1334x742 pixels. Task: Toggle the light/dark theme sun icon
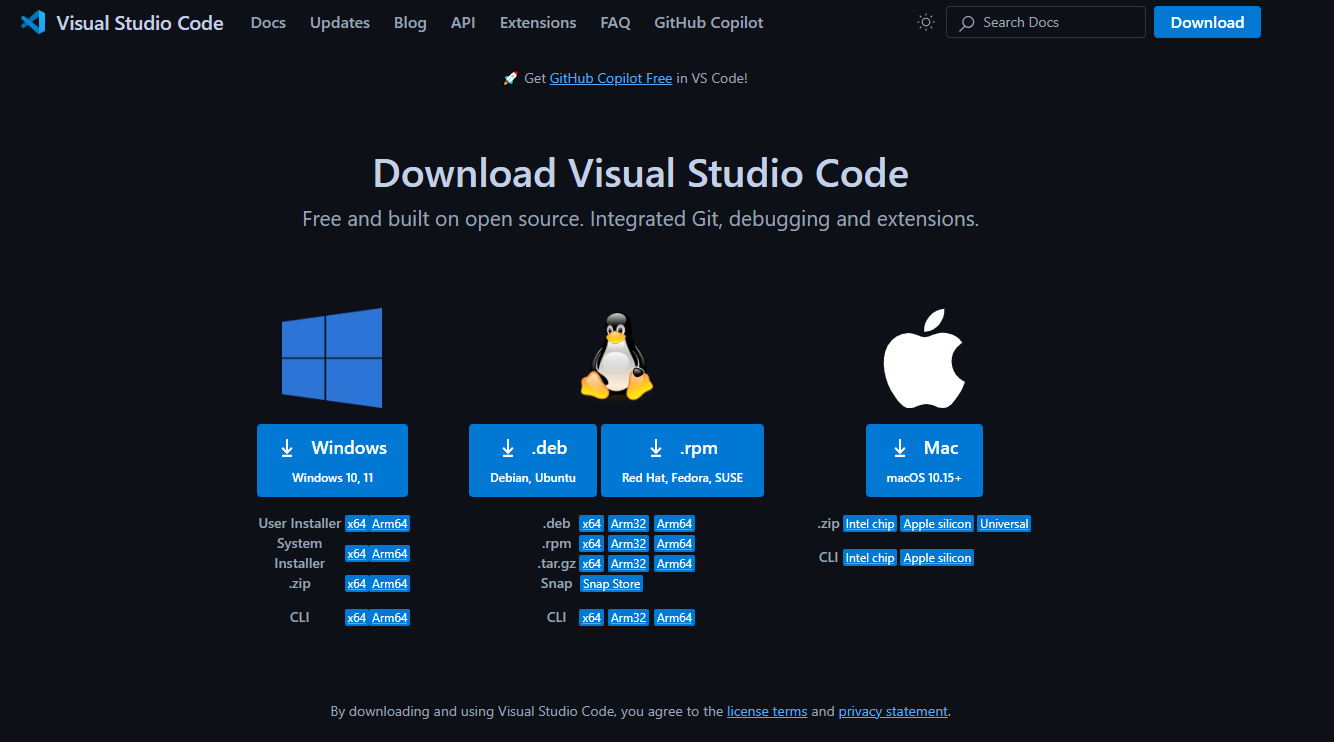[926, 22]
